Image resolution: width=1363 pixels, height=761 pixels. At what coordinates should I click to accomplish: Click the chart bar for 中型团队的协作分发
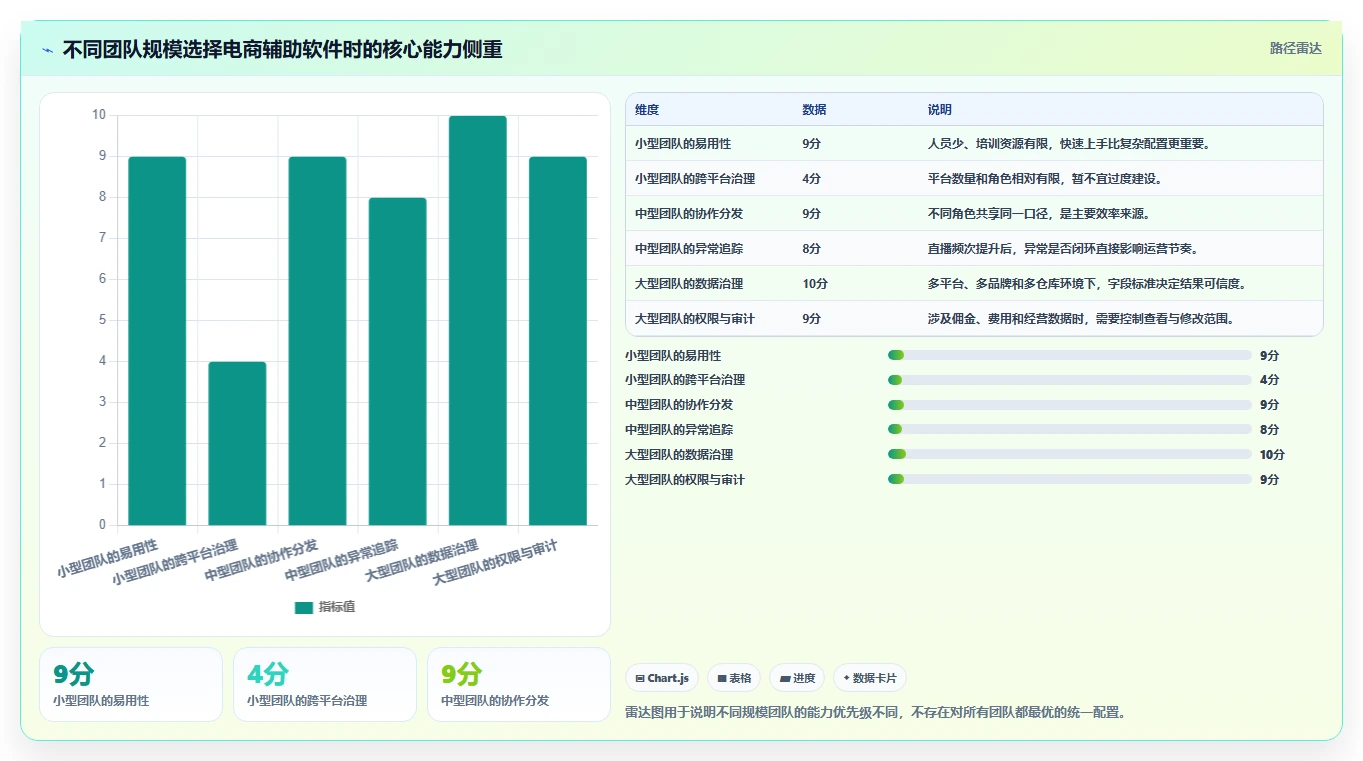click(x=317, y=341)
